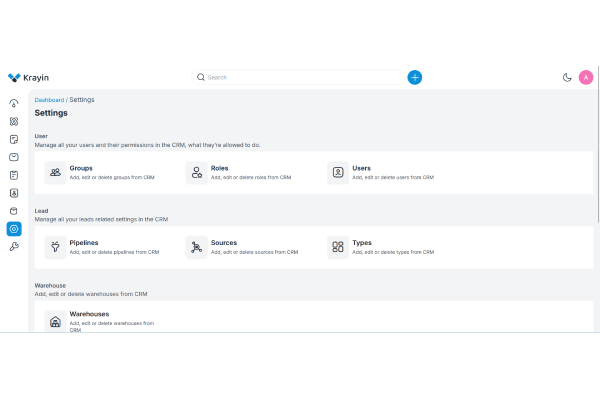Go to Quotes sidebar icon
The width and height of the screenshot is (600, 400).
(x=14, y=139)
